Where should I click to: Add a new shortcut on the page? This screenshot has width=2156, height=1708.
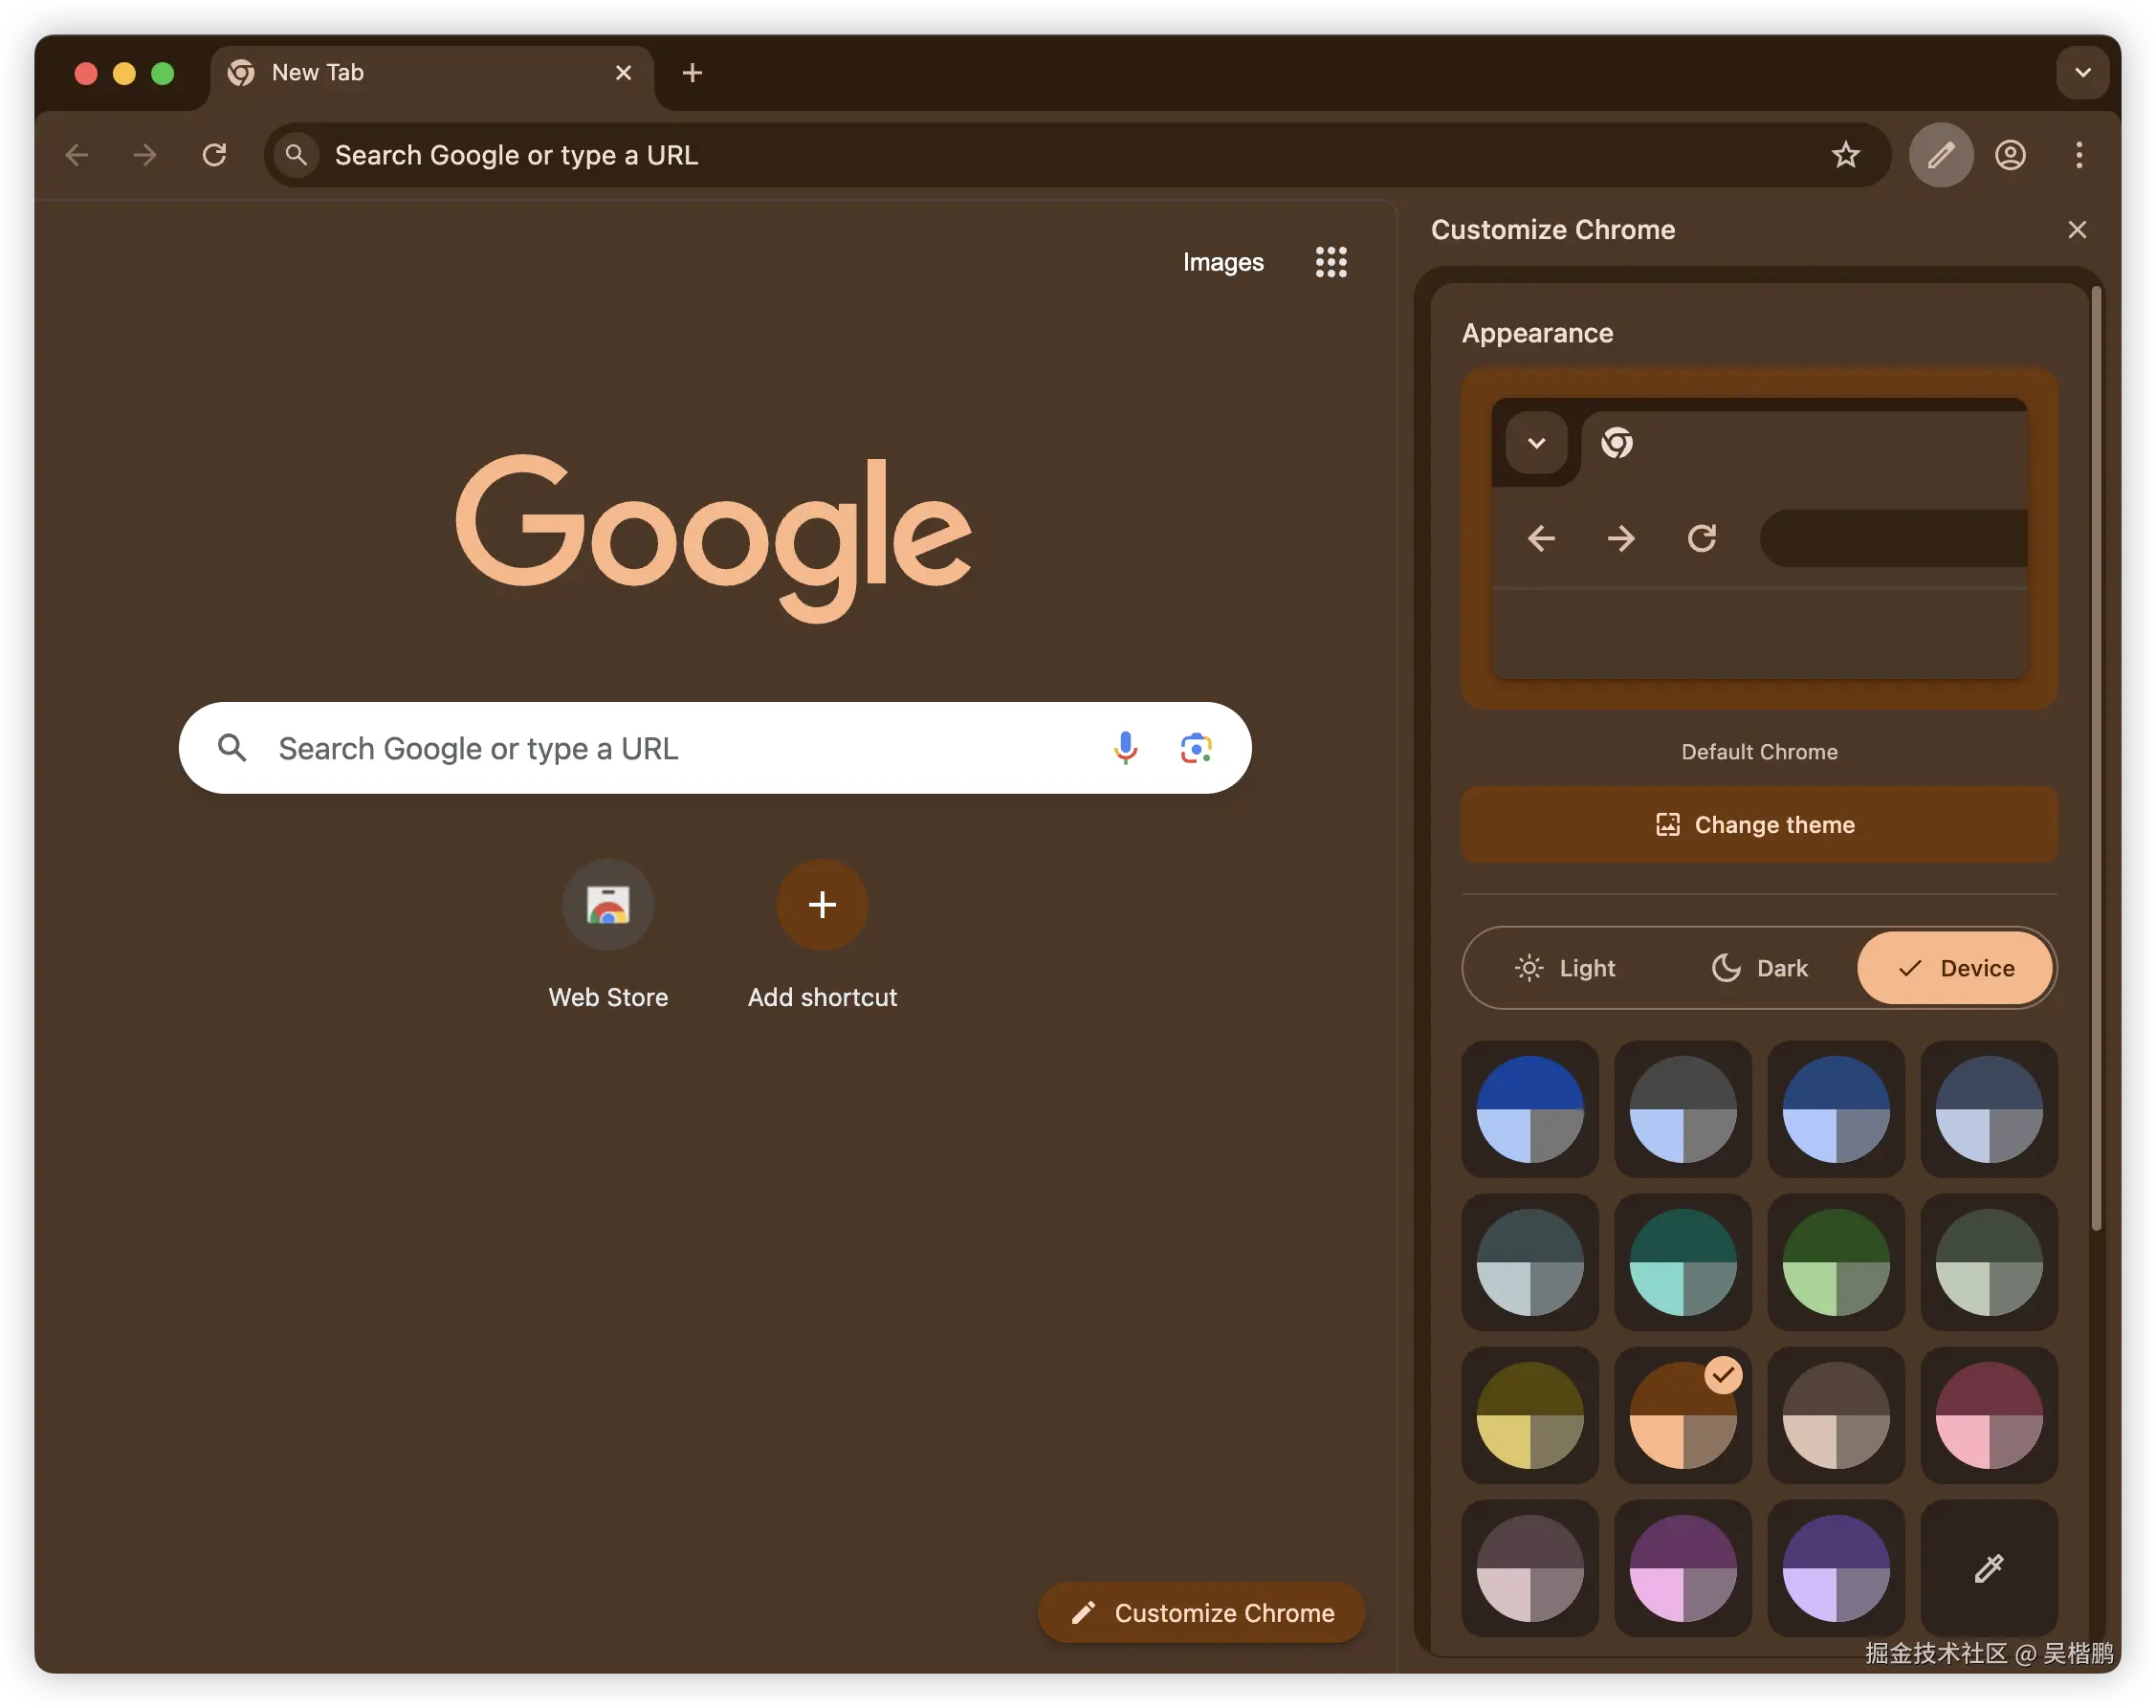click(x=821, y=905)
